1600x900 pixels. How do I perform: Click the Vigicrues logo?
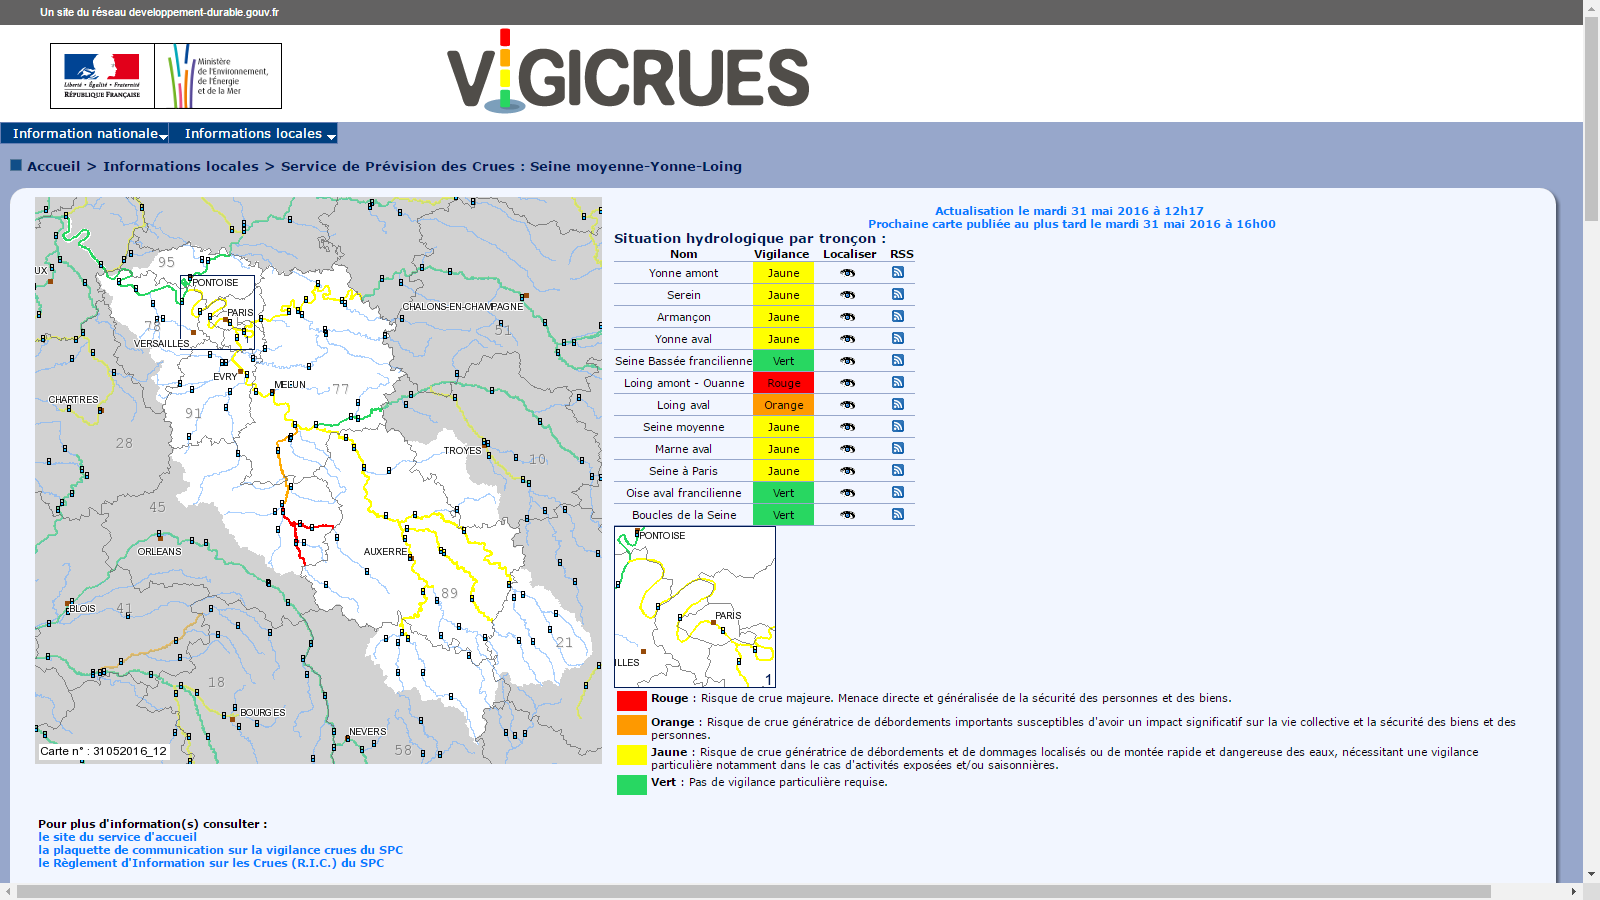(628, 72)
